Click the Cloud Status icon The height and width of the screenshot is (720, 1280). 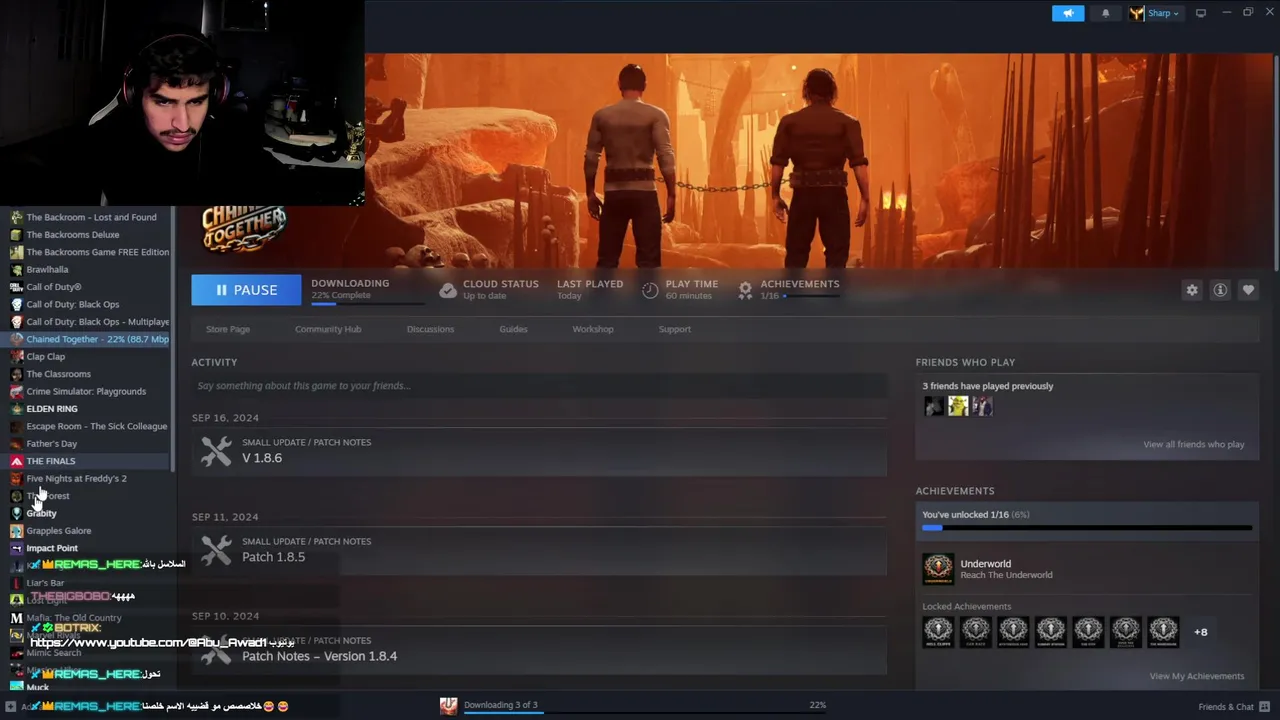[x=448, y=290]
